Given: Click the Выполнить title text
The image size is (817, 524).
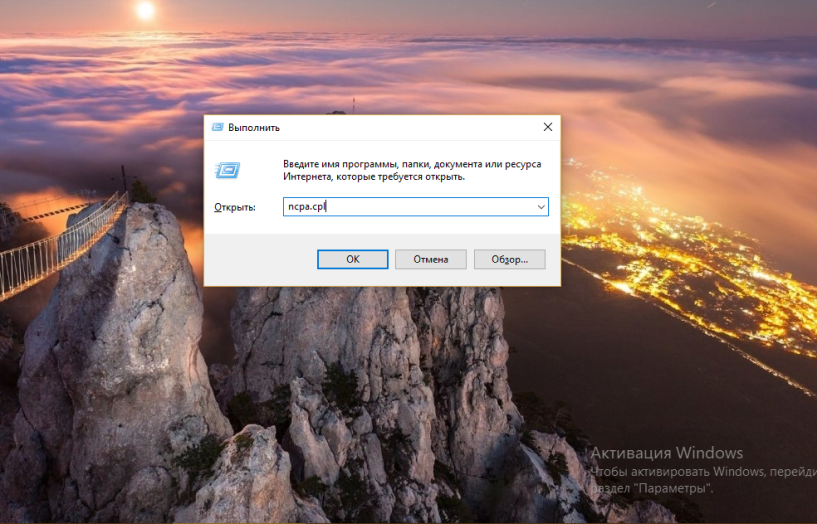Looking at the screenshot, I should point(254,128).
